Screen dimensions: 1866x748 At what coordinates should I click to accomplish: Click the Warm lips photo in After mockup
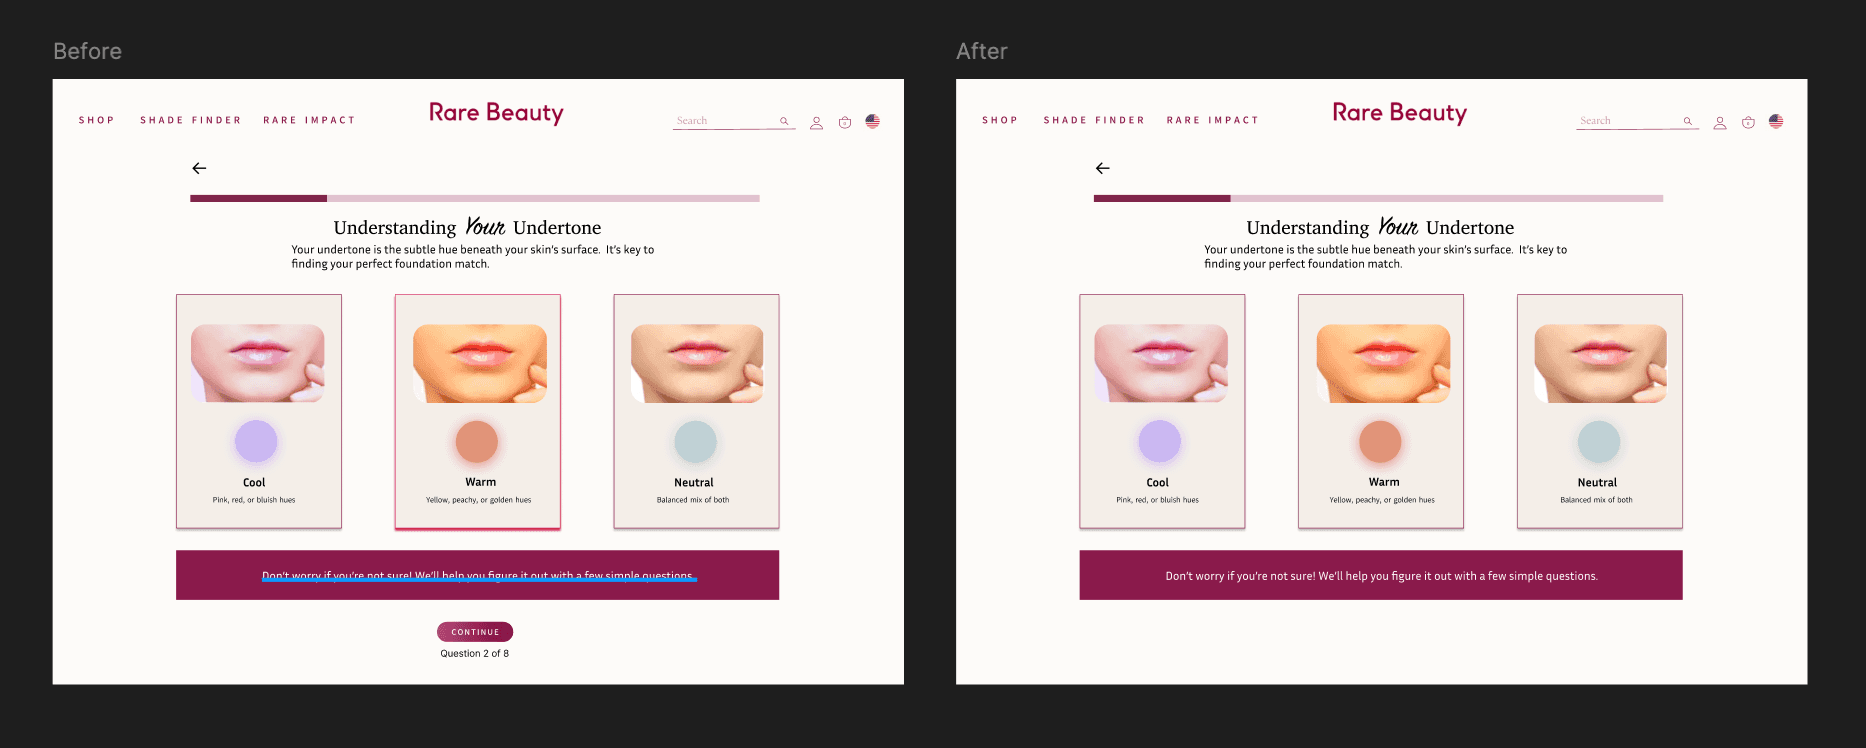tap(1383, 363)
